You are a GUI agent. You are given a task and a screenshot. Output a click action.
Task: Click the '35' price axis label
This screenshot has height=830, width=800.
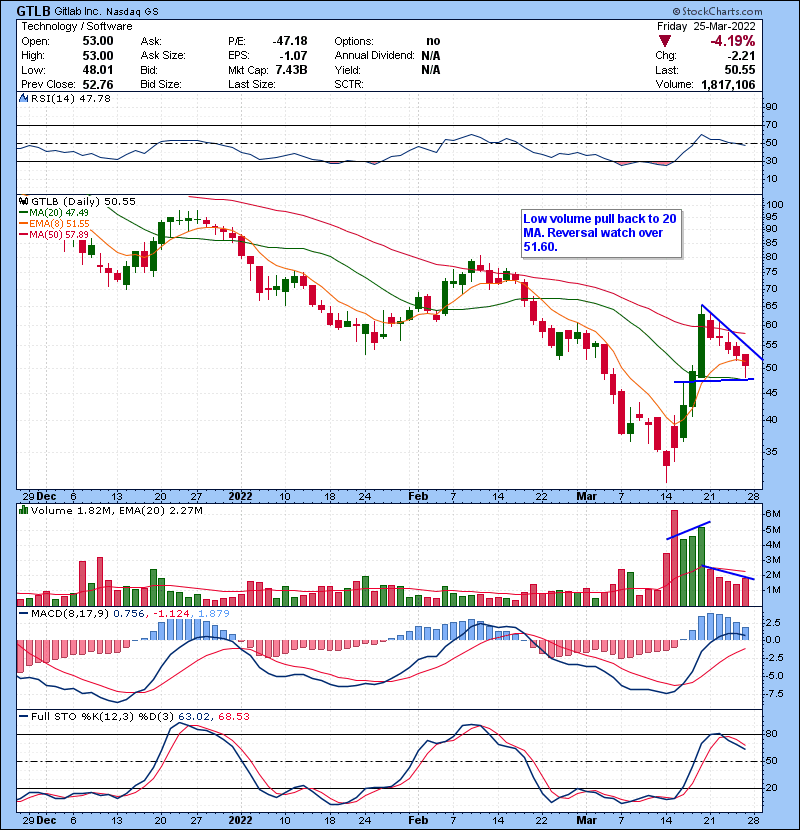coord(771,452)
